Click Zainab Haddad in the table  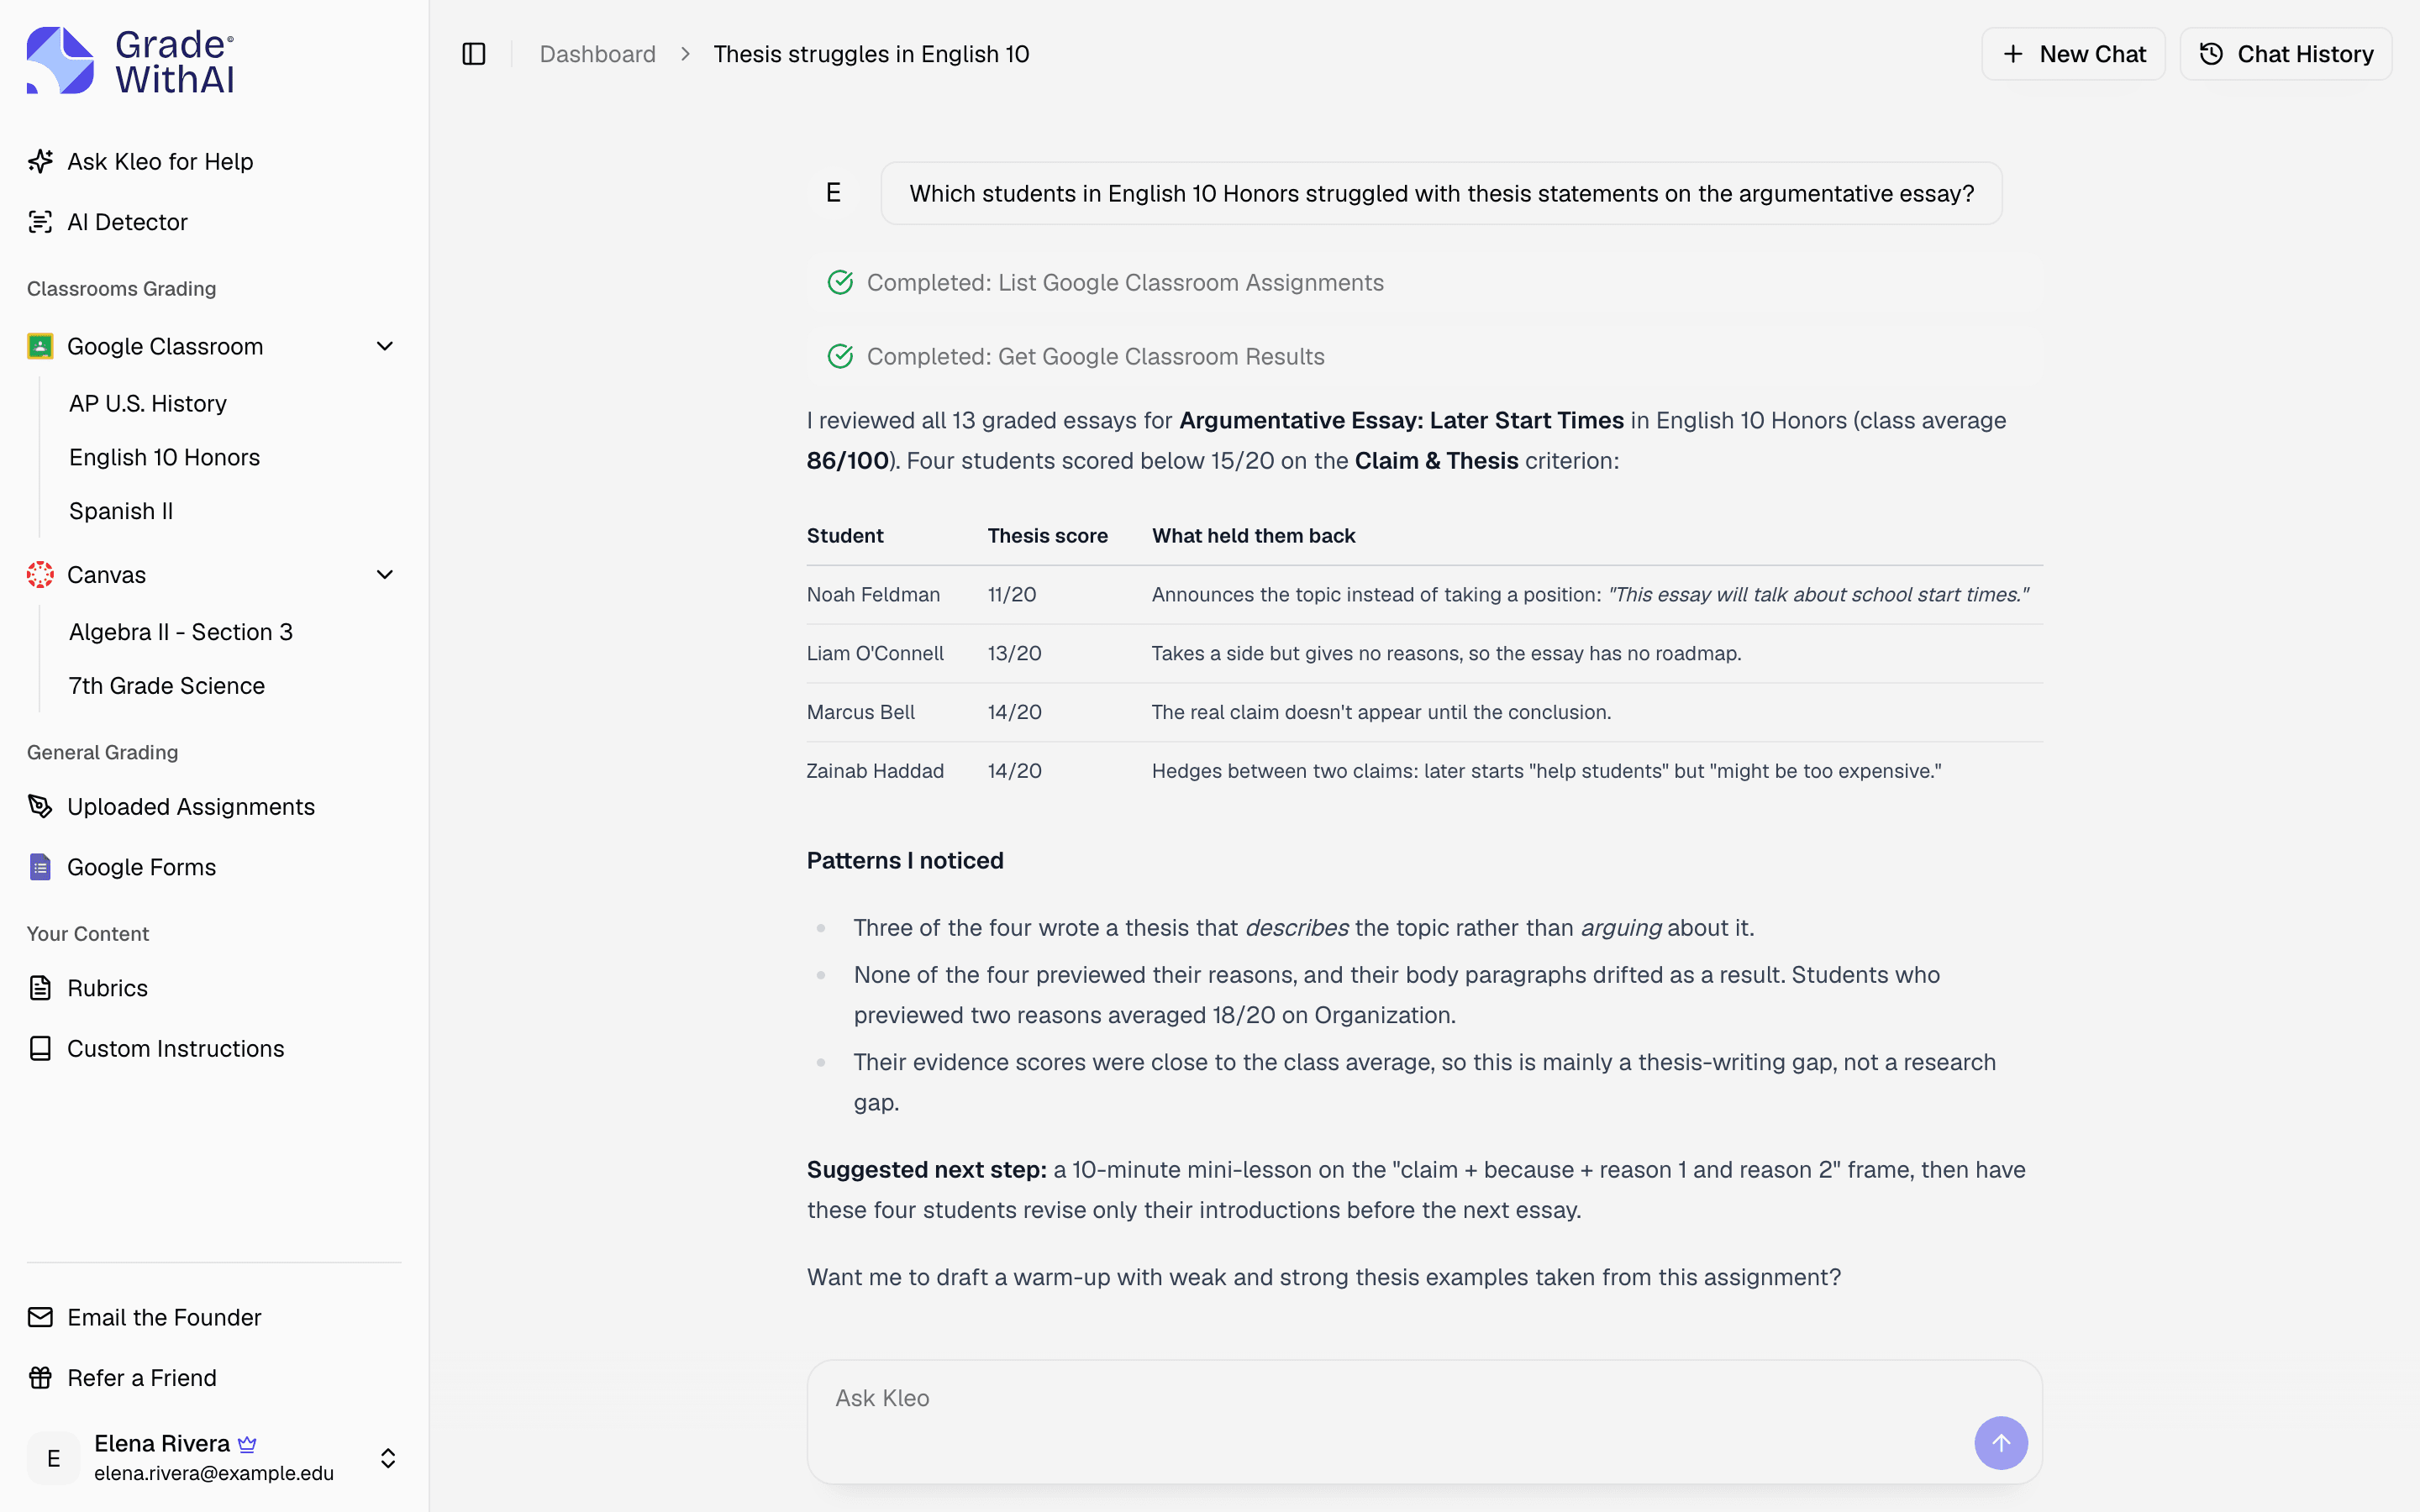point(875,771)
